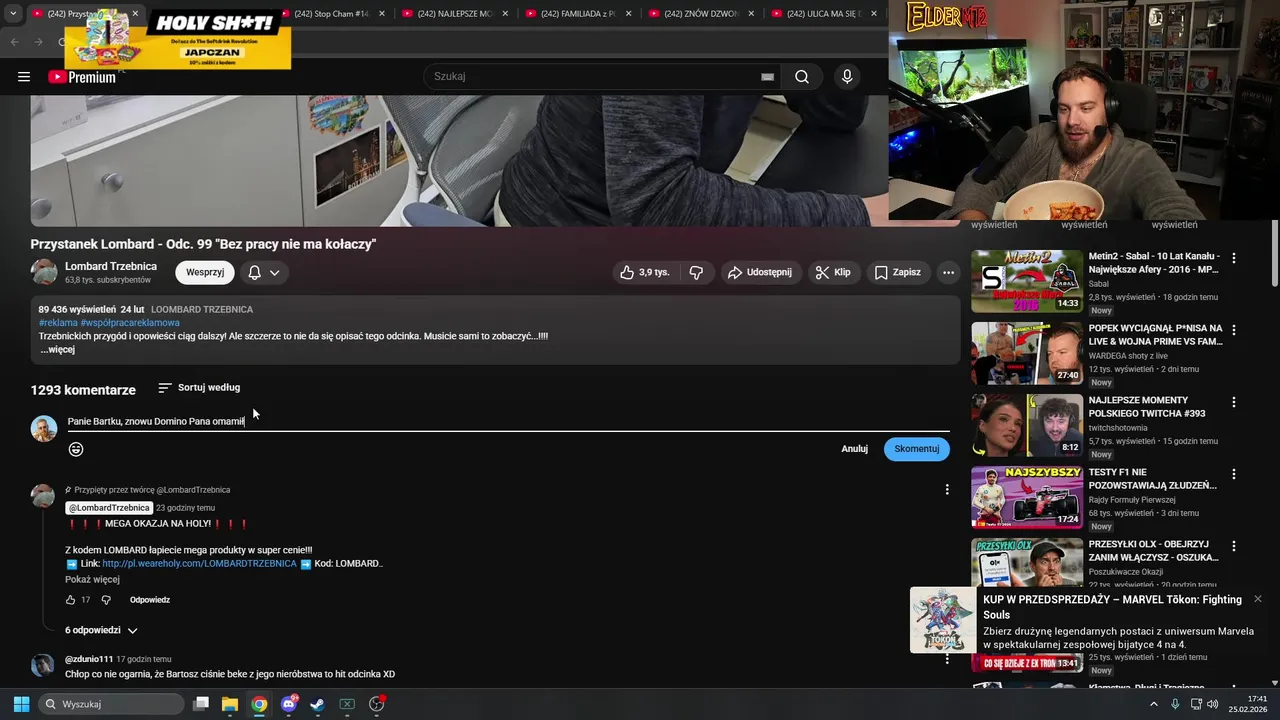Screen dimensions: 1280x720
Task: Click the Udostępnij share button
Action: pyautogui.click(x=760, y=272)
